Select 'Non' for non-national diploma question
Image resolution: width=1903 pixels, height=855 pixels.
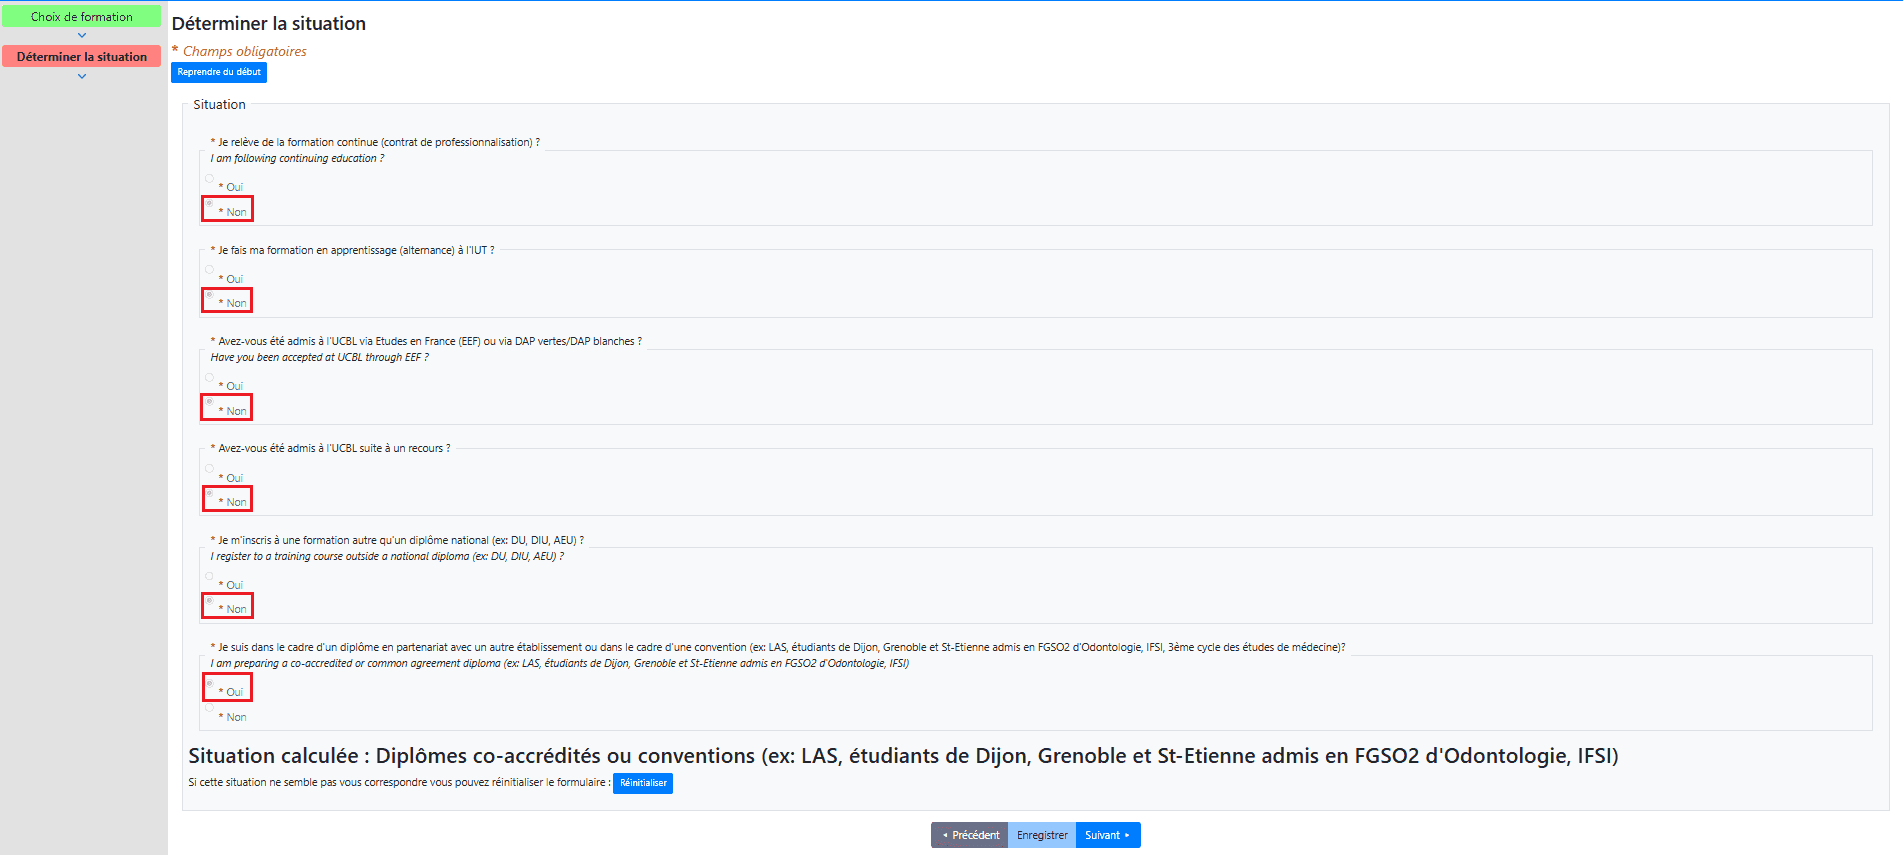point(210,601)
